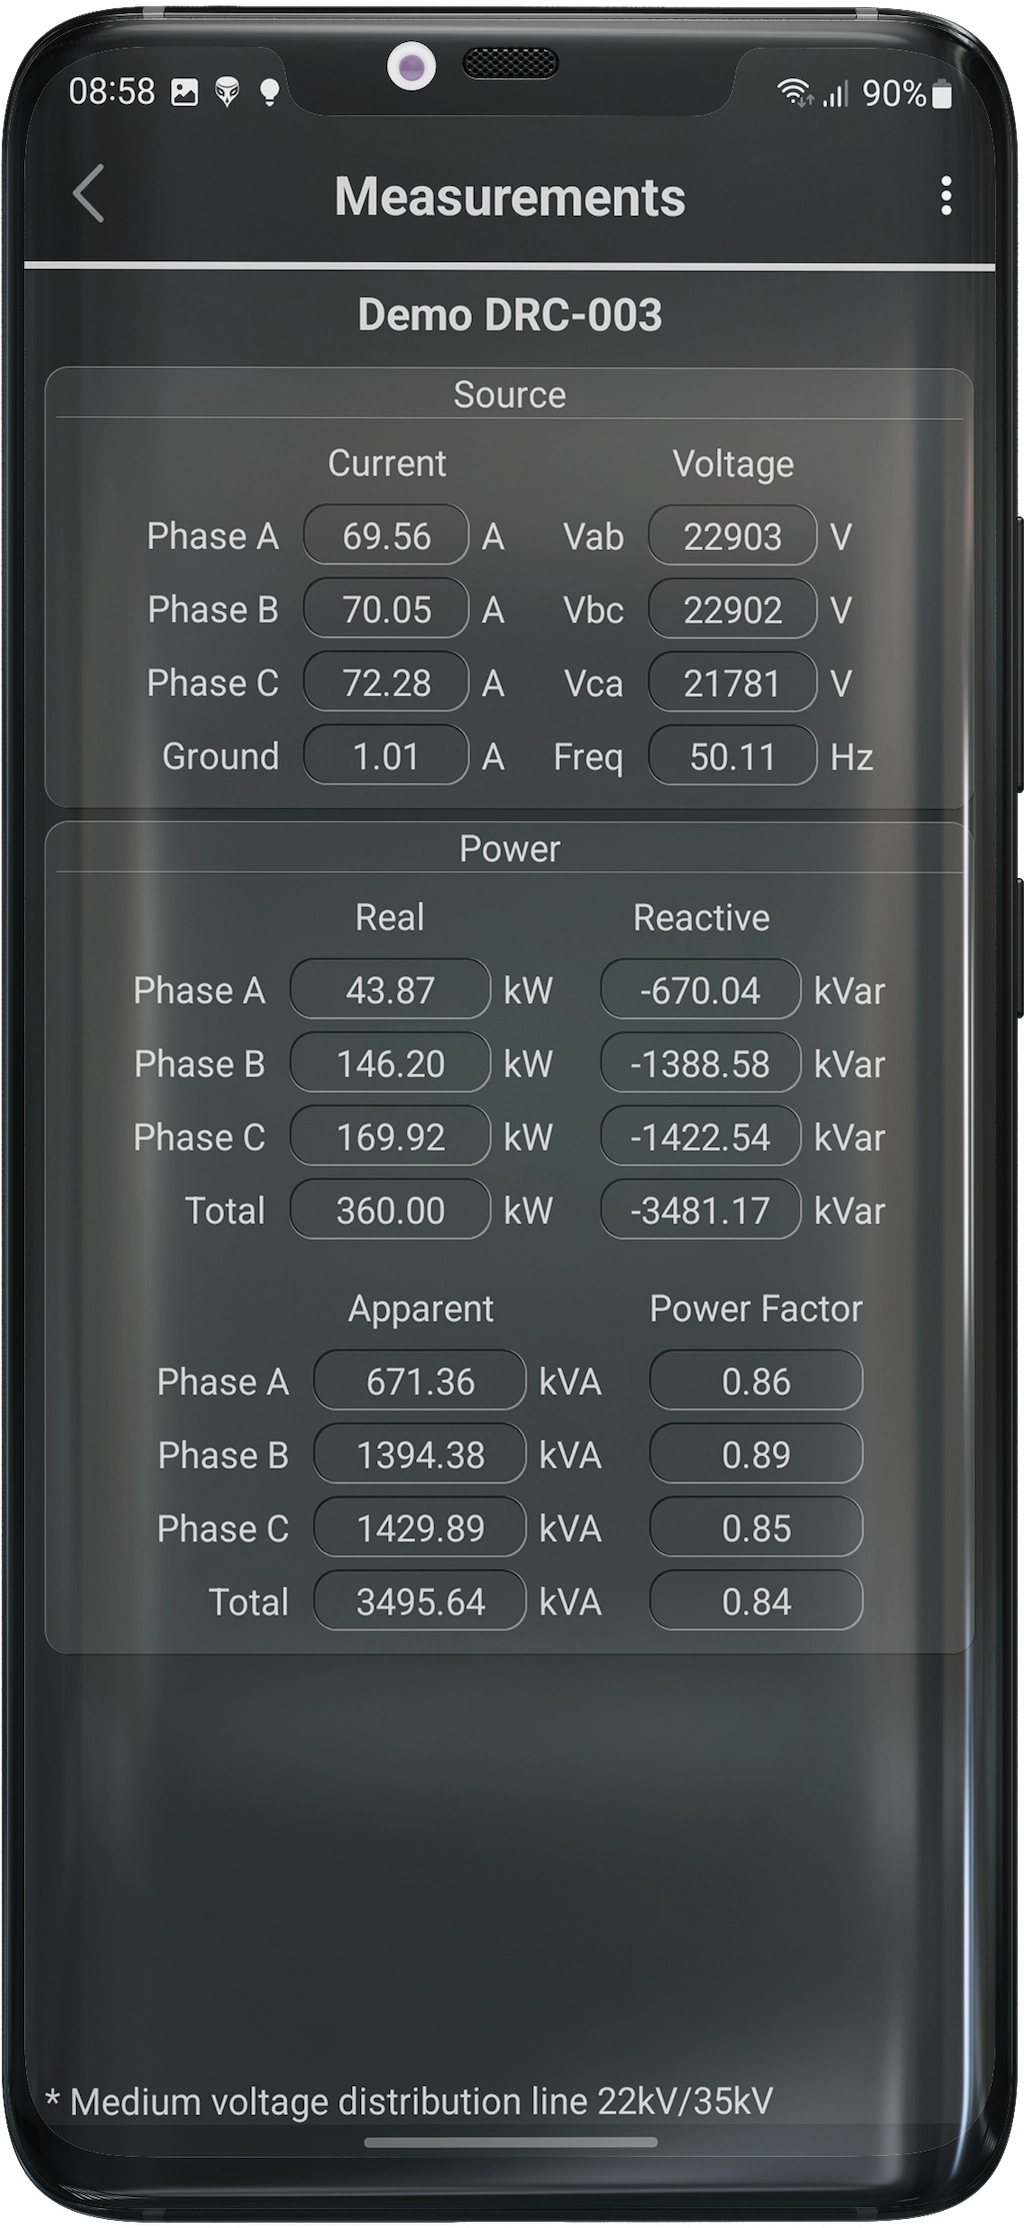The height and width of the screenshot is (2228, 1024).
Task: Select Vca voltage value 21781
Action: (732, 683)
